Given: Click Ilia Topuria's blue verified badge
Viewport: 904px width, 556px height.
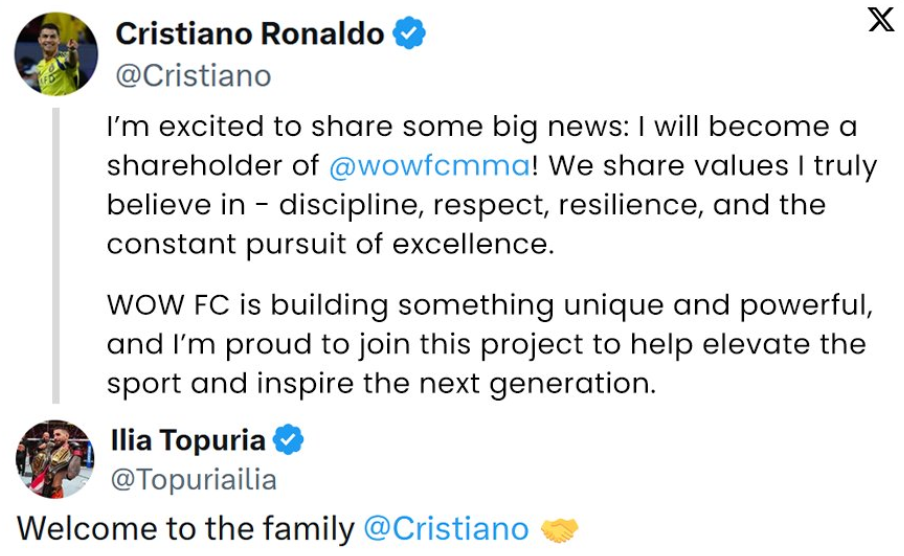Looking at the screenshot, I should coord(288,439).
